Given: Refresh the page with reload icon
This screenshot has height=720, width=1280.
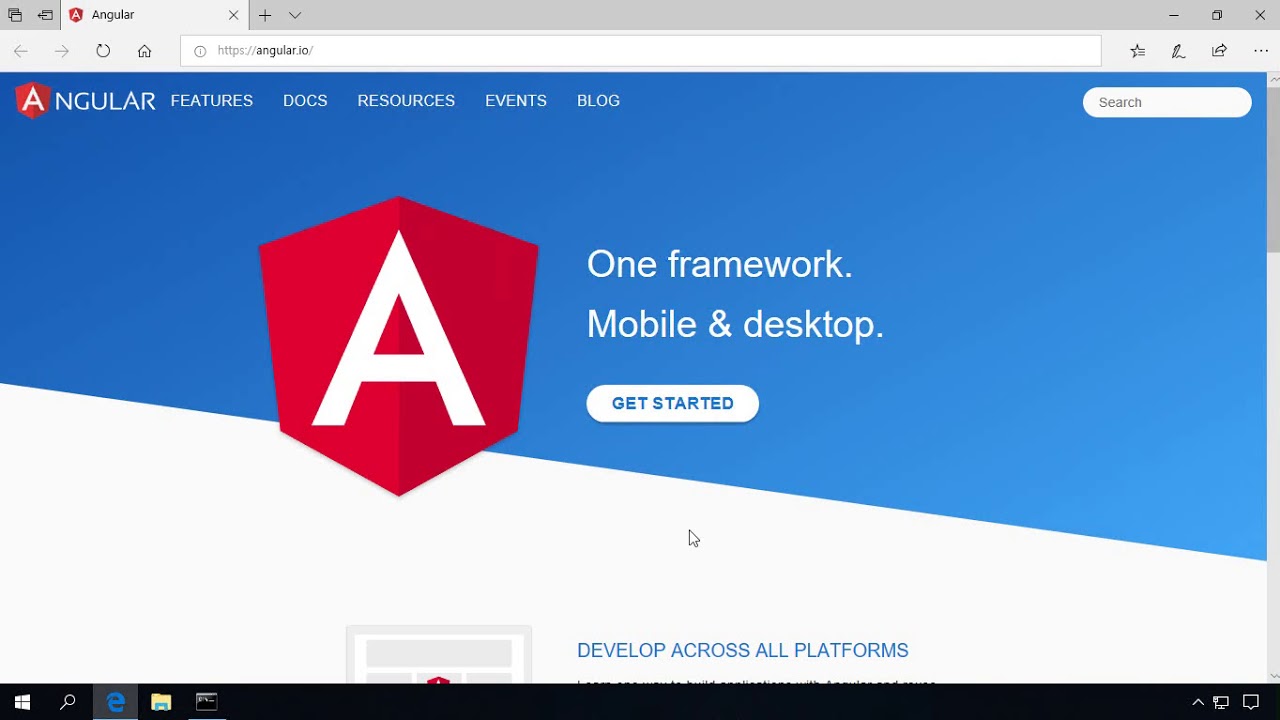Looking at the screenshot, I should pos(103,51).
